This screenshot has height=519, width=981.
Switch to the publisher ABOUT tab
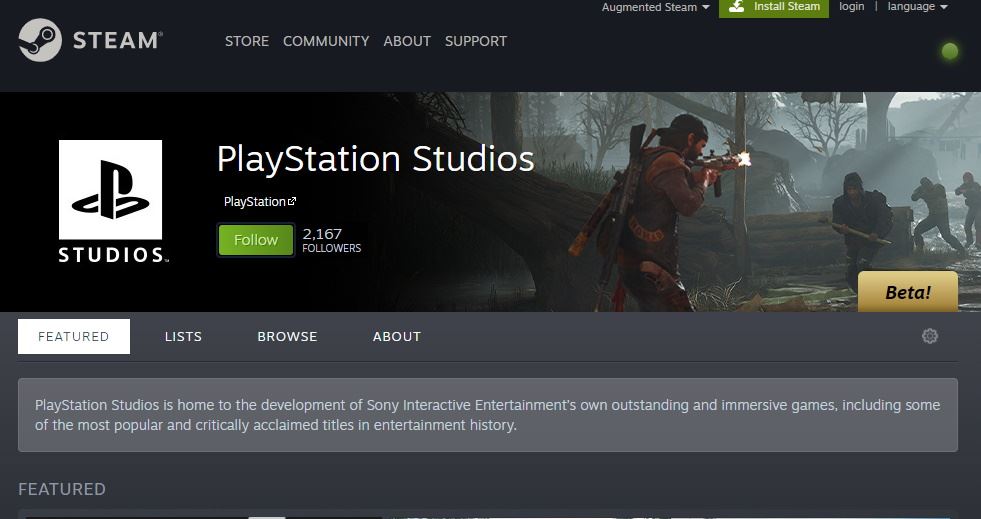coord(397,336)
